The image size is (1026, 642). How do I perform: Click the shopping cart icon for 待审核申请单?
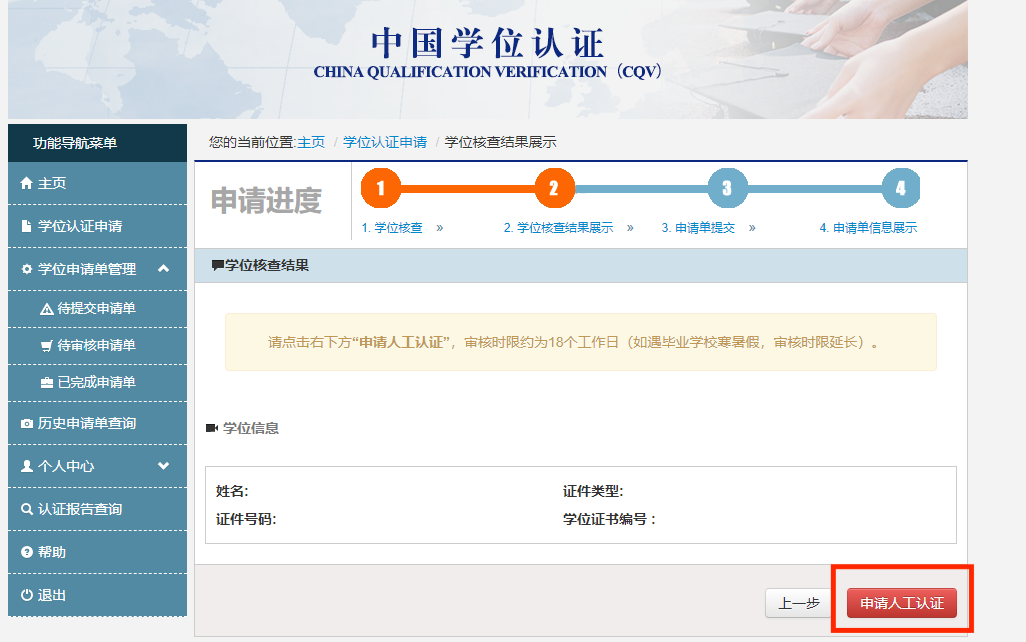[x=46, y=346]
